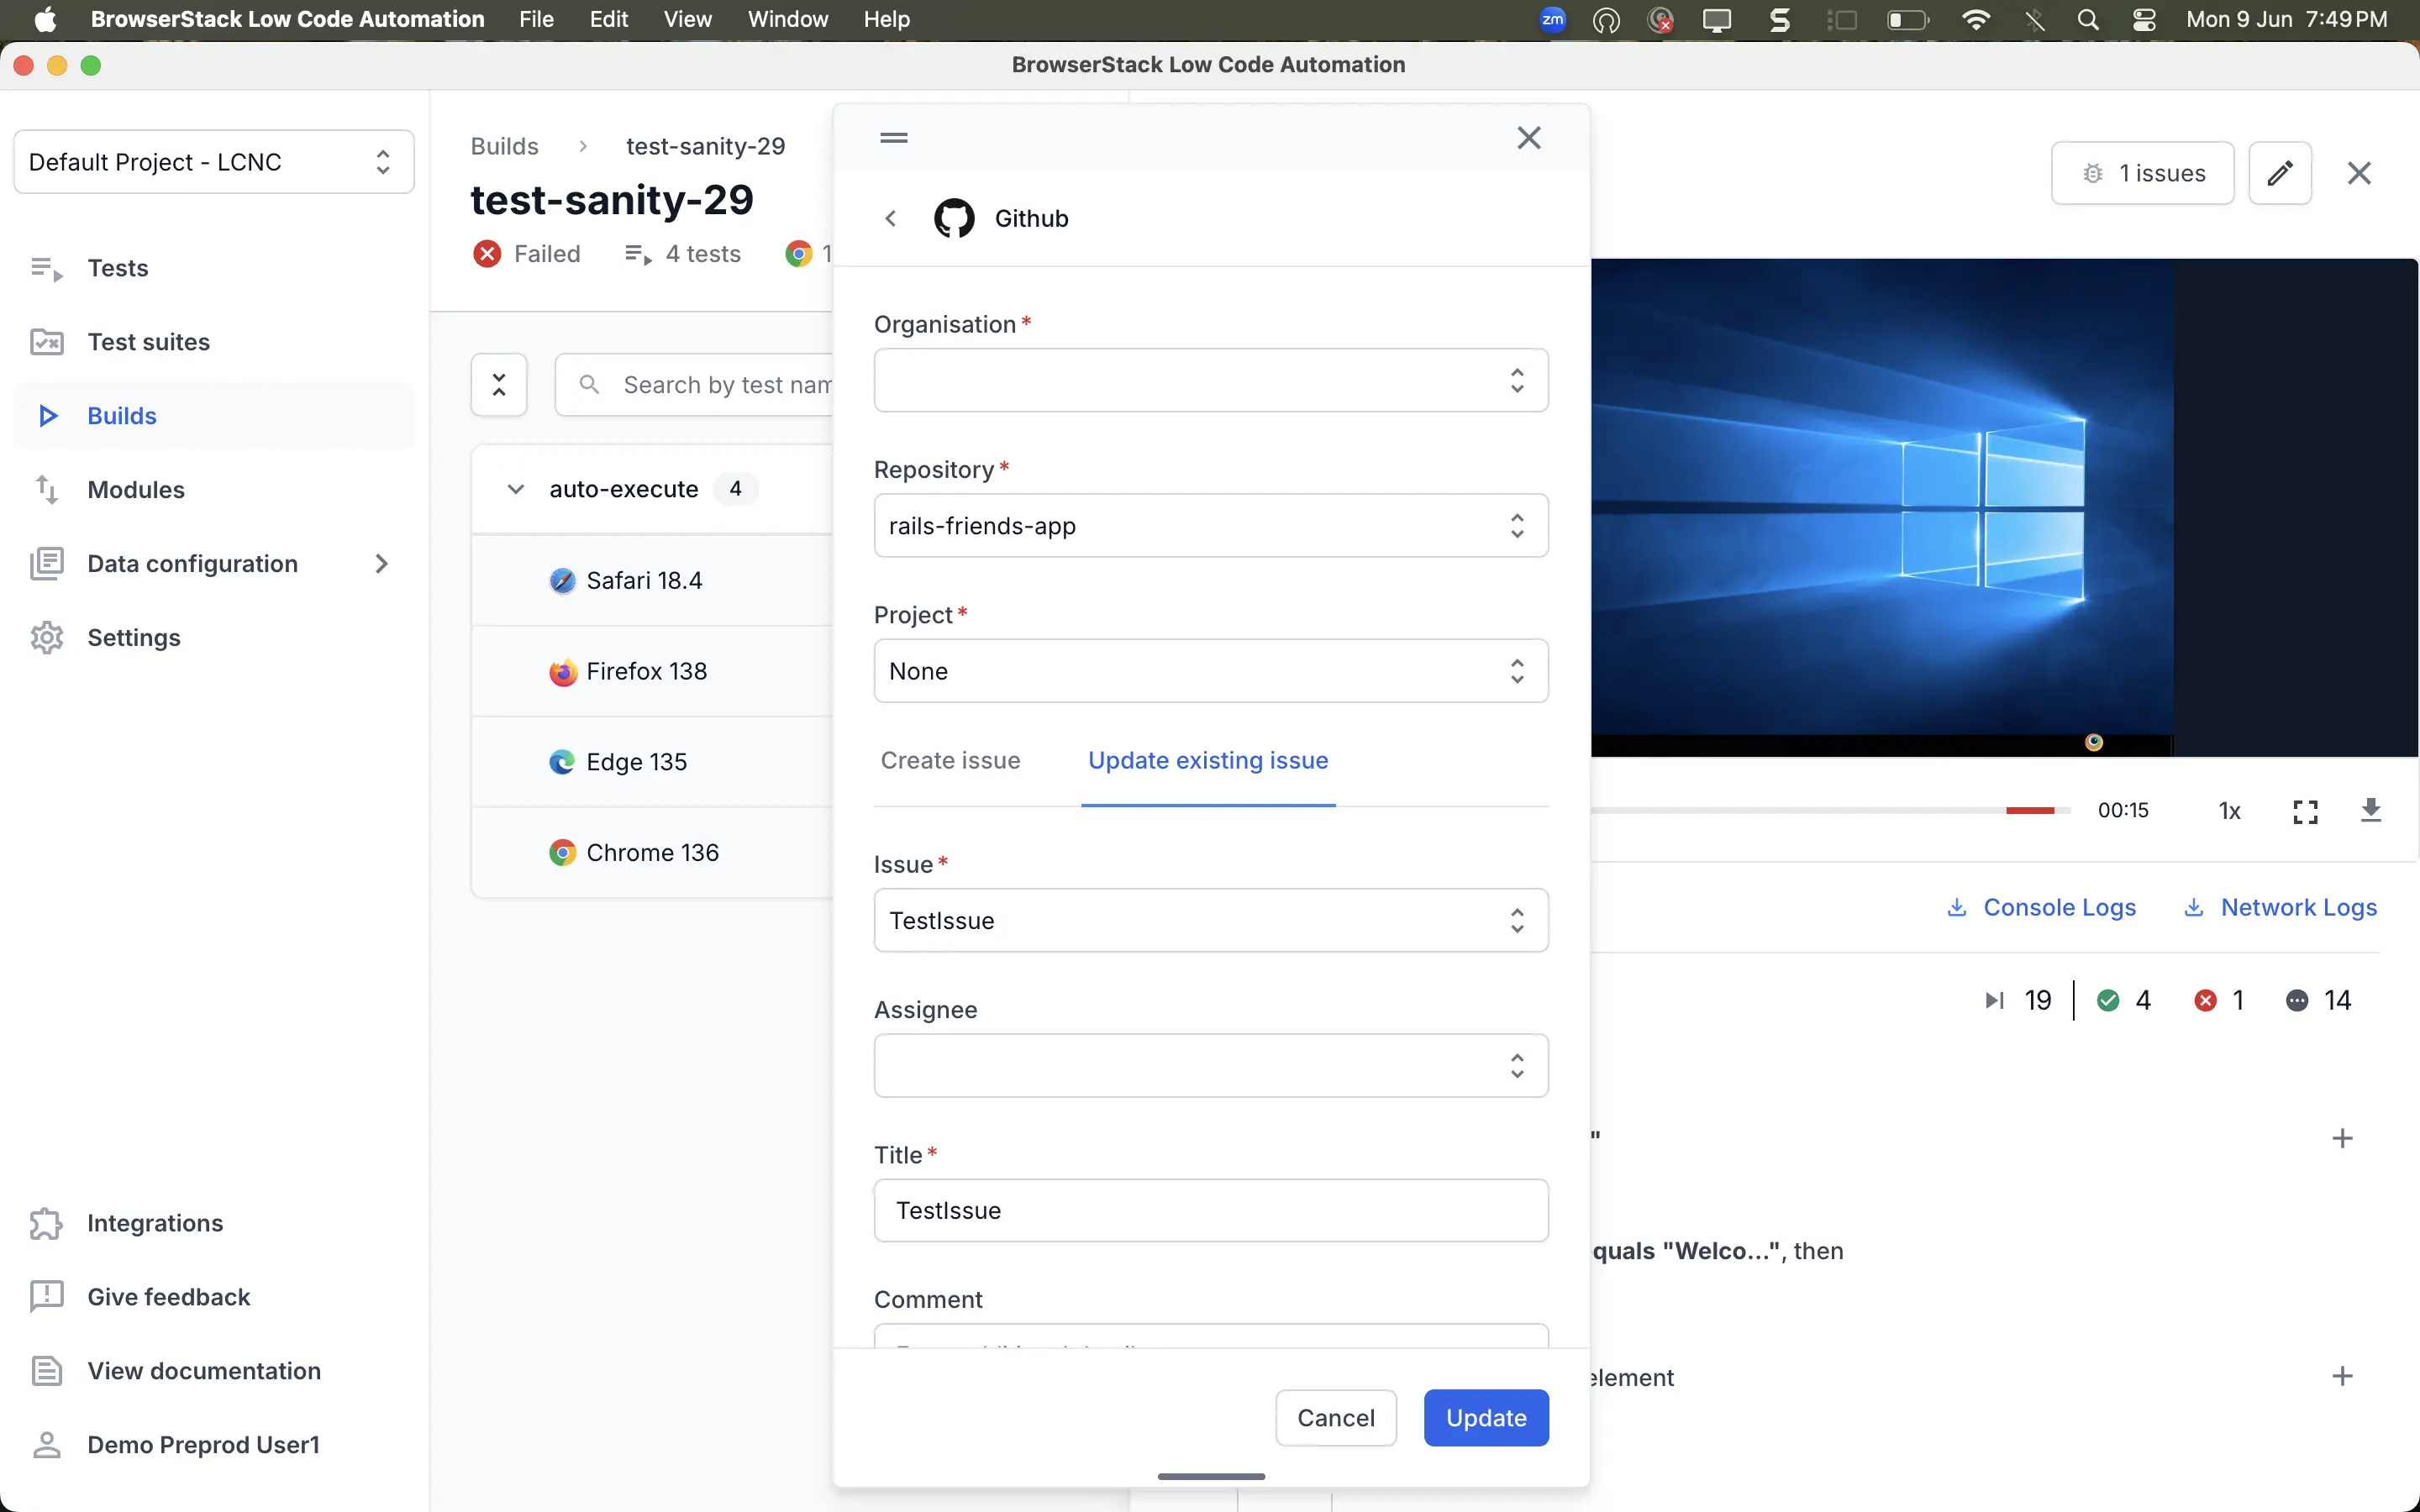The height and width of the screenshot is (1512, 2420).
Task: Click Give feedback
Action: tap(214, 1297)
